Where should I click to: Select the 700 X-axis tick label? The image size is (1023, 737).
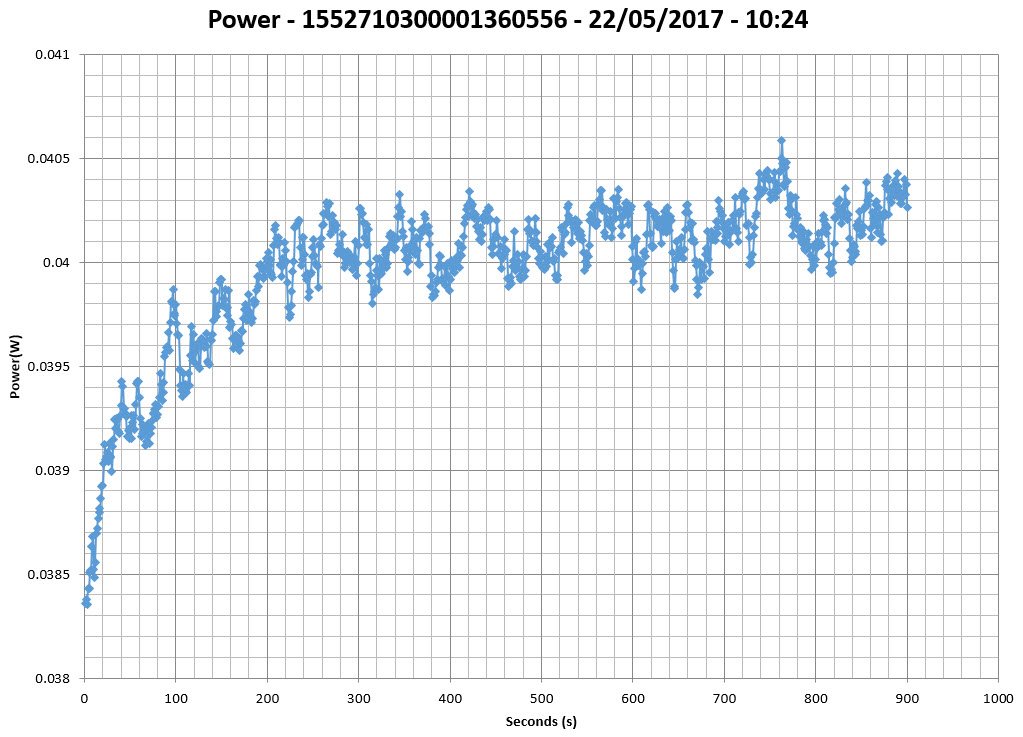point(724,697)
